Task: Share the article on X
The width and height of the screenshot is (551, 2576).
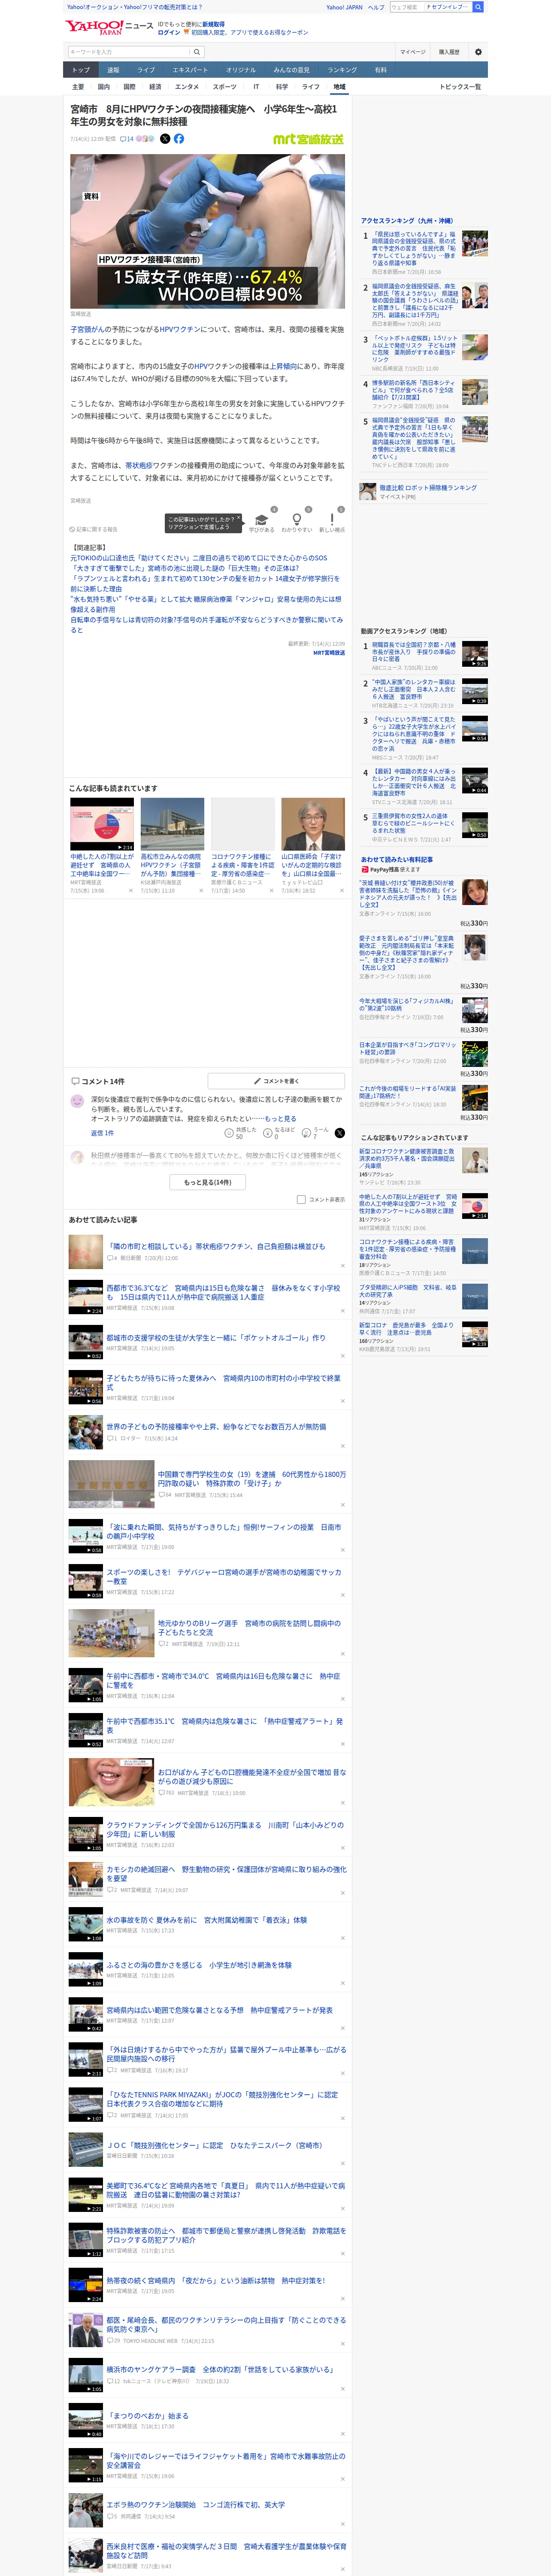Action: tap(165, 139)
